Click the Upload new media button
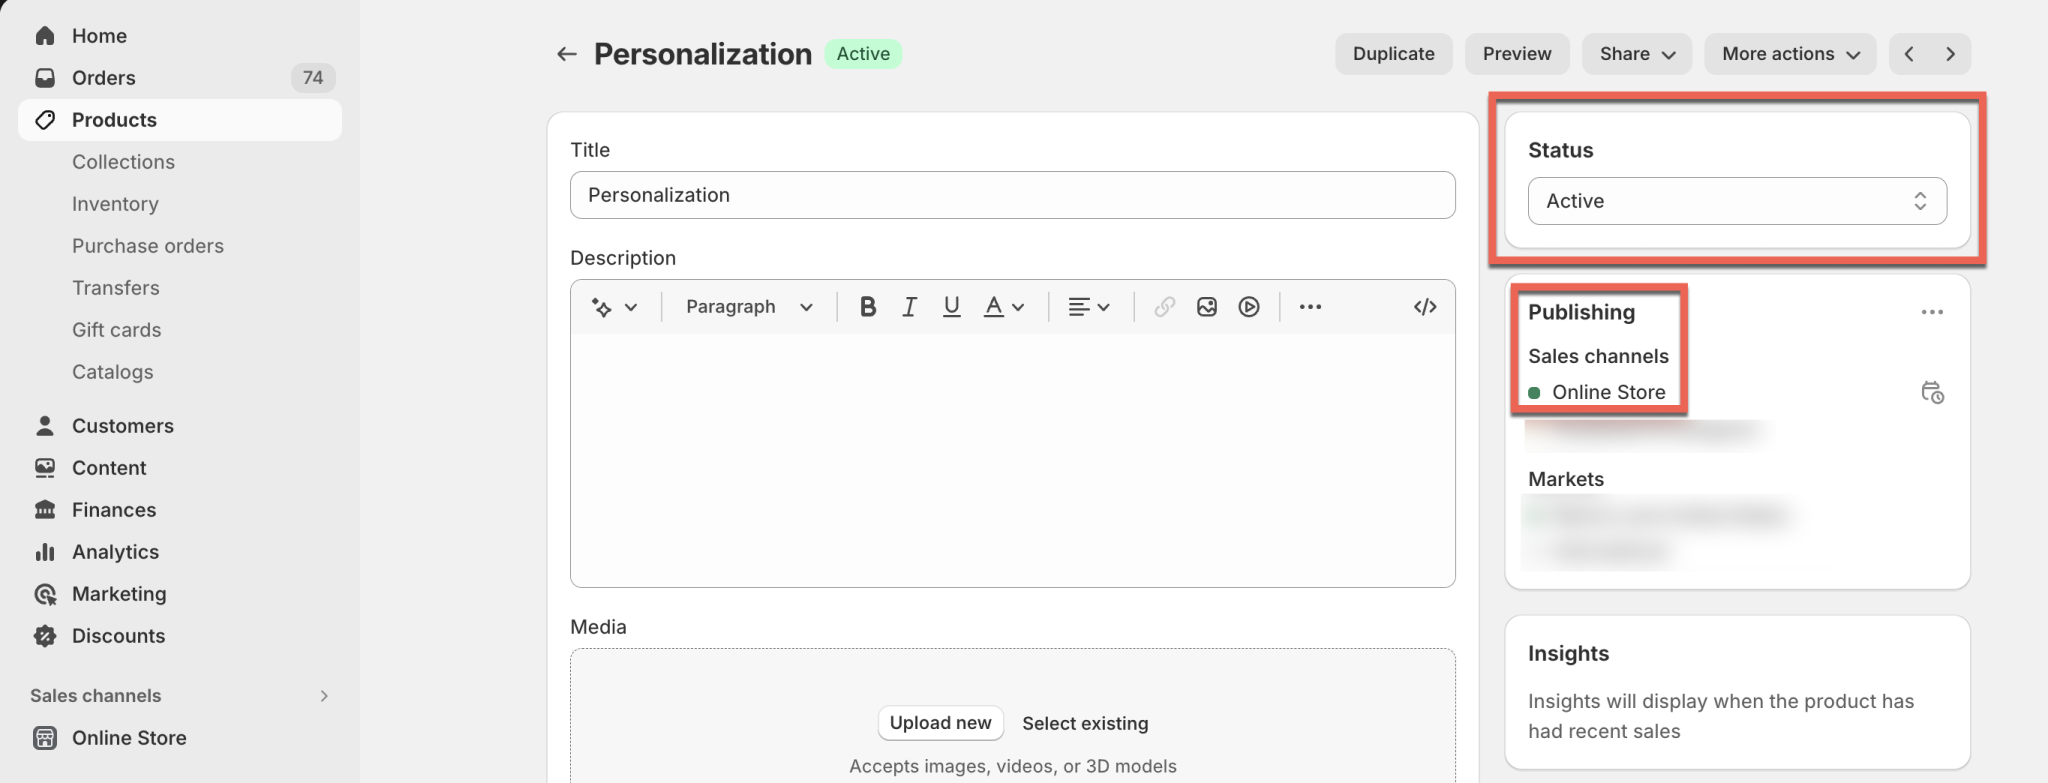The image size is (2048, 783). point(940,723)
